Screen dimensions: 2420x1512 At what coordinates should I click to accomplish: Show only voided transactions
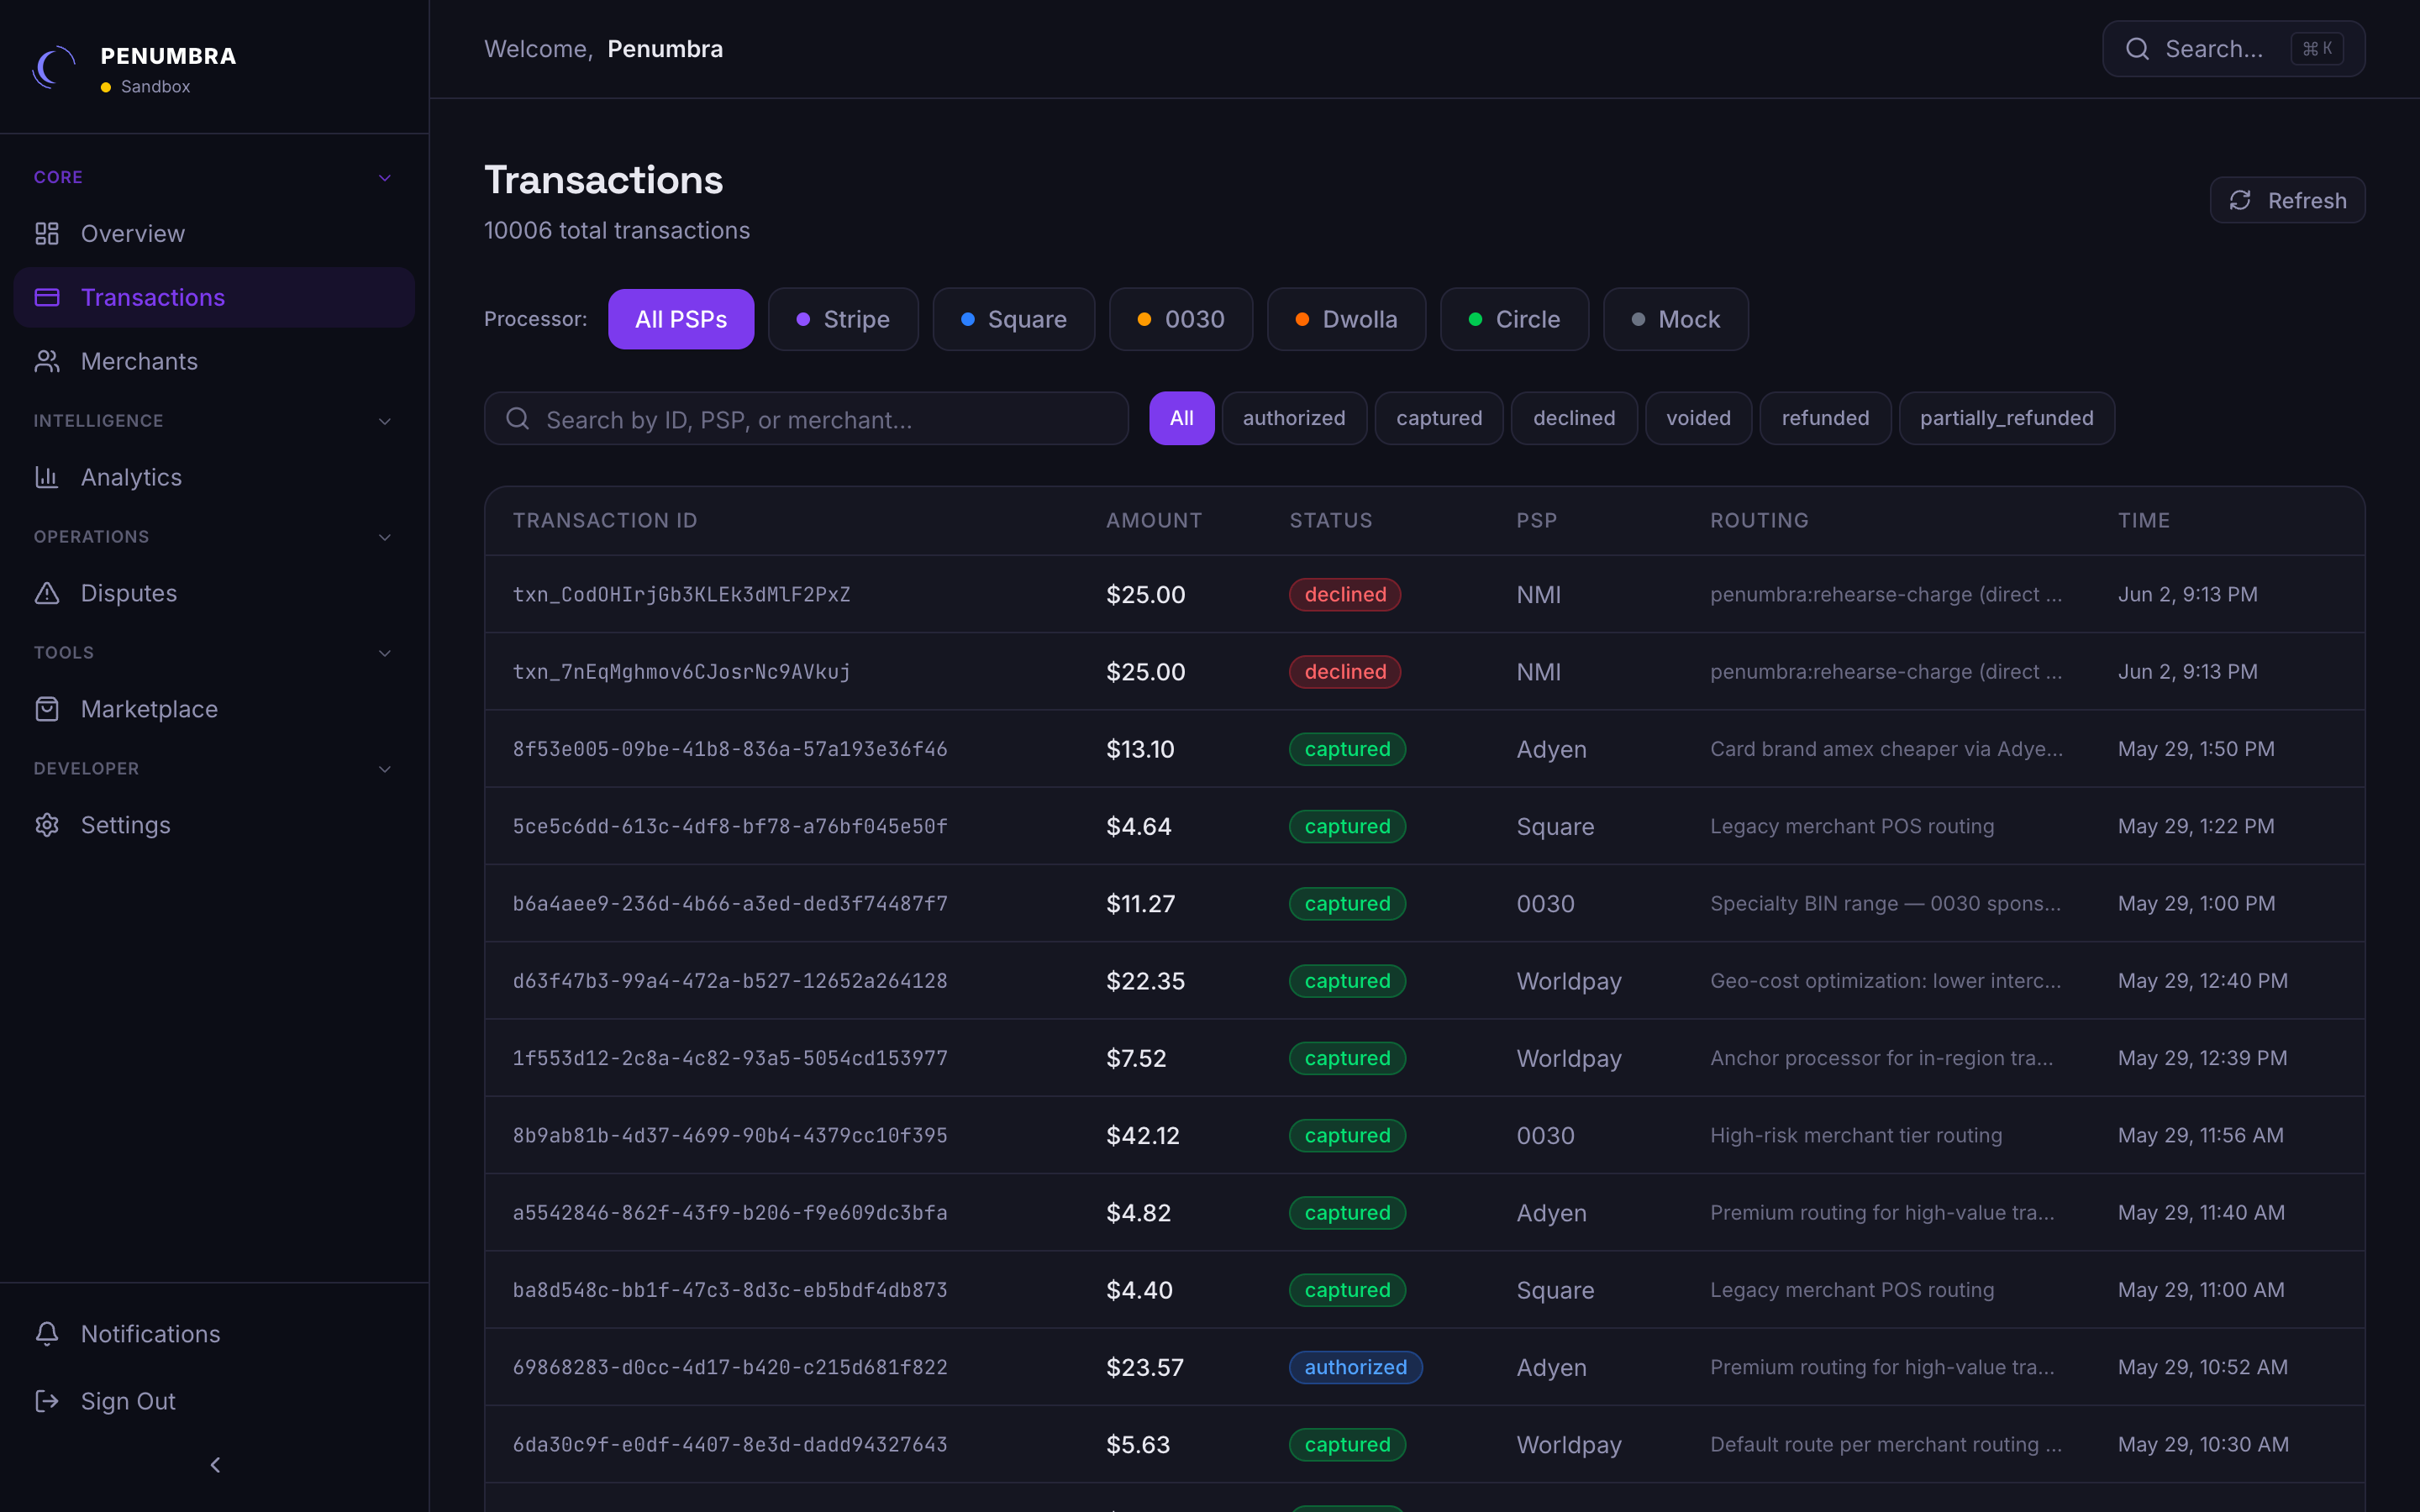coord(1698,418)
